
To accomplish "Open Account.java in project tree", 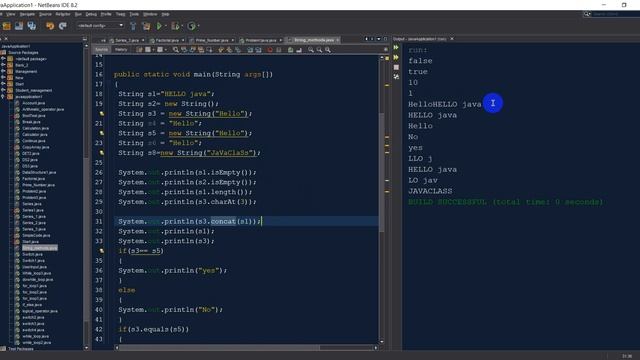I will [33, 103].
